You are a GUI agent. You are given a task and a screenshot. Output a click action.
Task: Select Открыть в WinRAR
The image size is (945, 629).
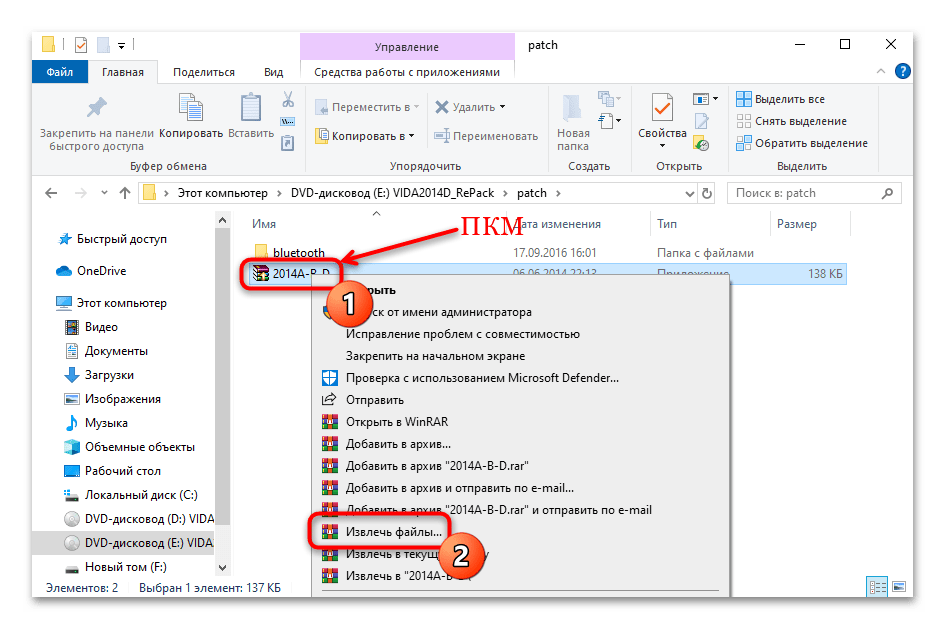tap(393, 421)
